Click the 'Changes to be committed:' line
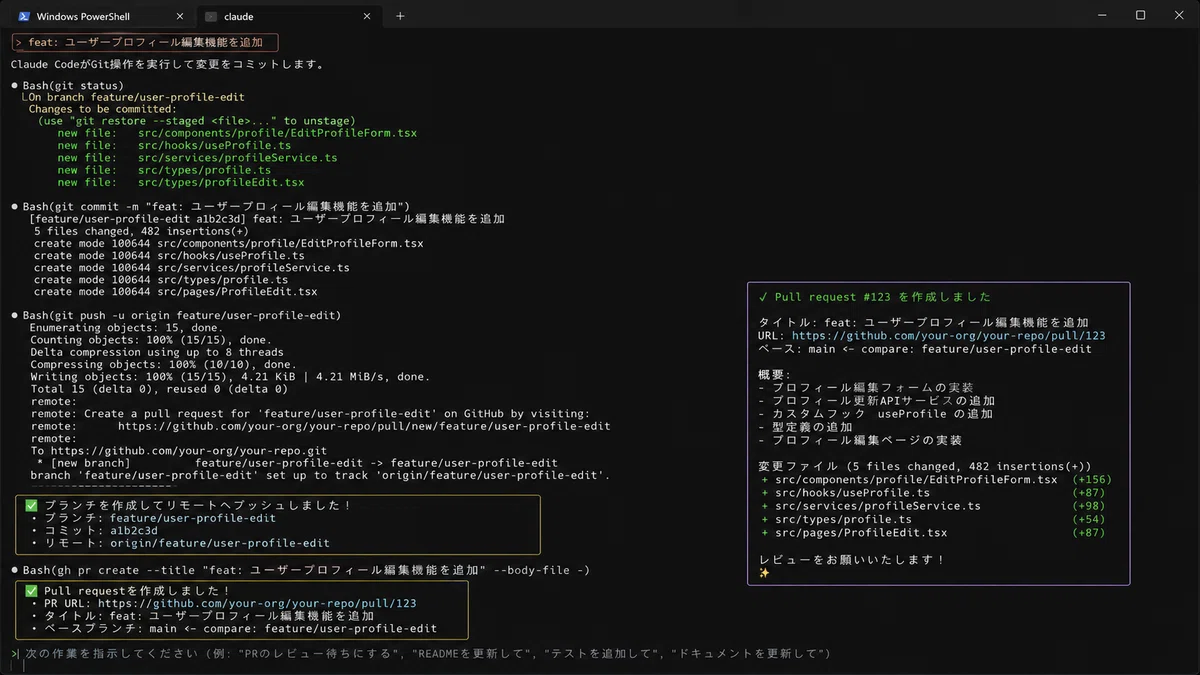 point(102,109)
